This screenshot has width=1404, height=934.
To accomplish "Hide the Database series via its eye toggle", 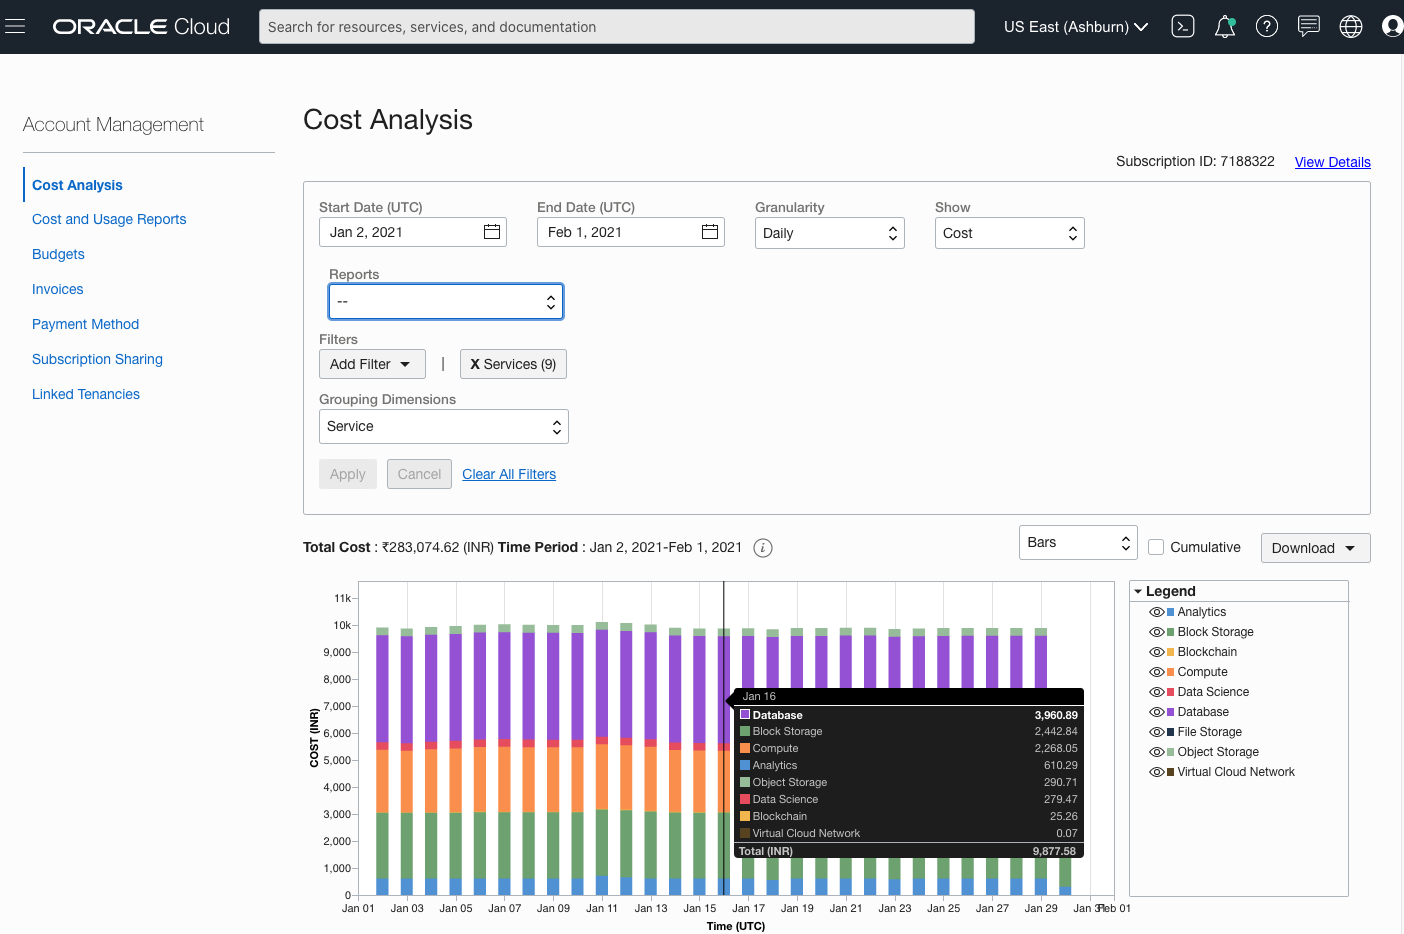I will [x=1156, y=711].
